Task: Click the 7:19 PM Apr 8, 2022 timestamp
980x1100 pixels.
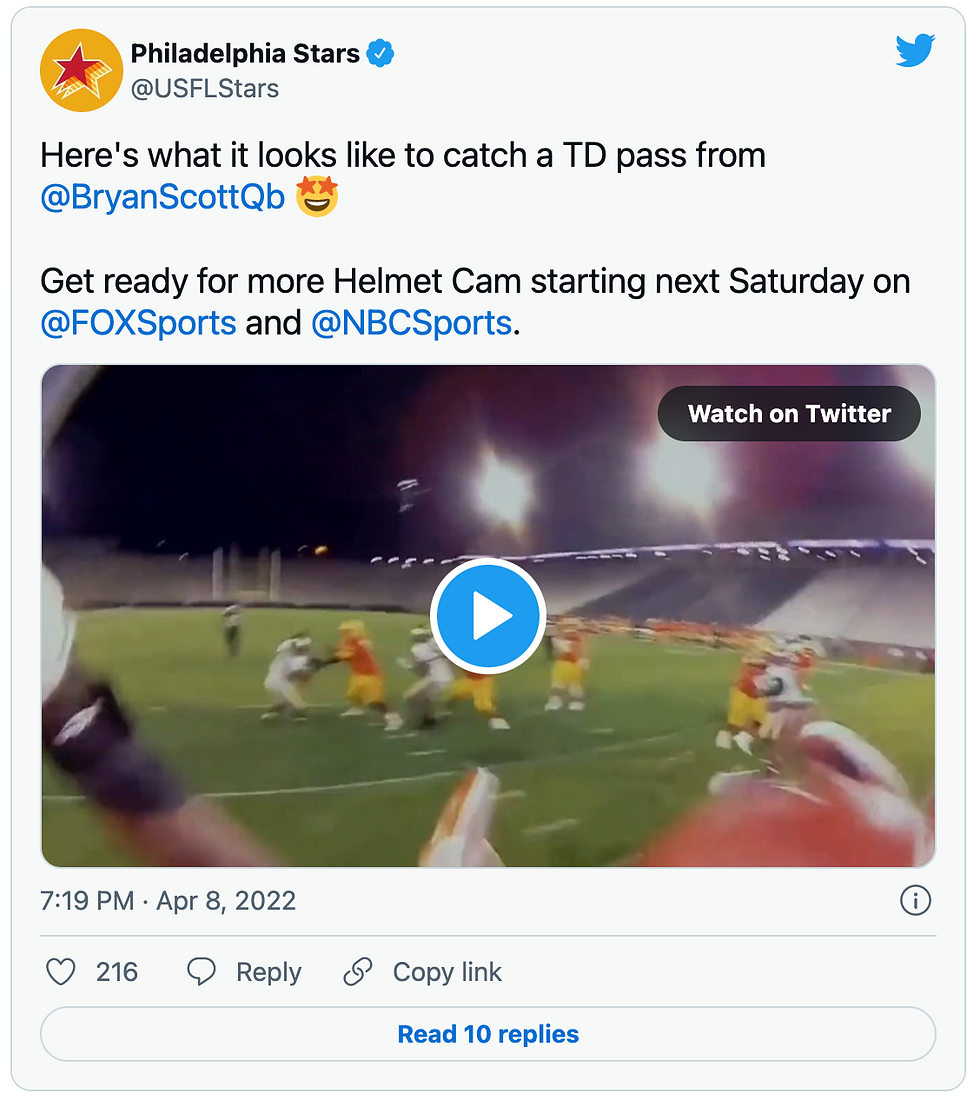Action: point(168,901)
